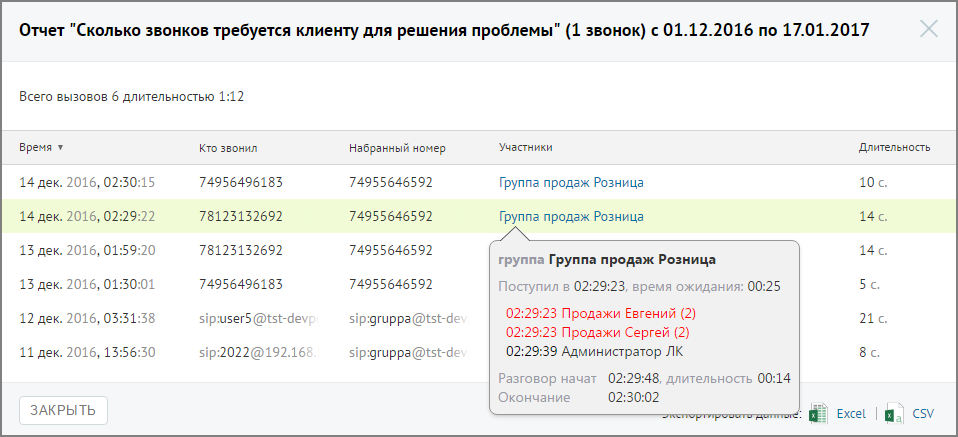The image size is (958, 437).
Task: Click the ЗАКРЫТЬ button
Action: pyautogui.click(x=64, y=410)
